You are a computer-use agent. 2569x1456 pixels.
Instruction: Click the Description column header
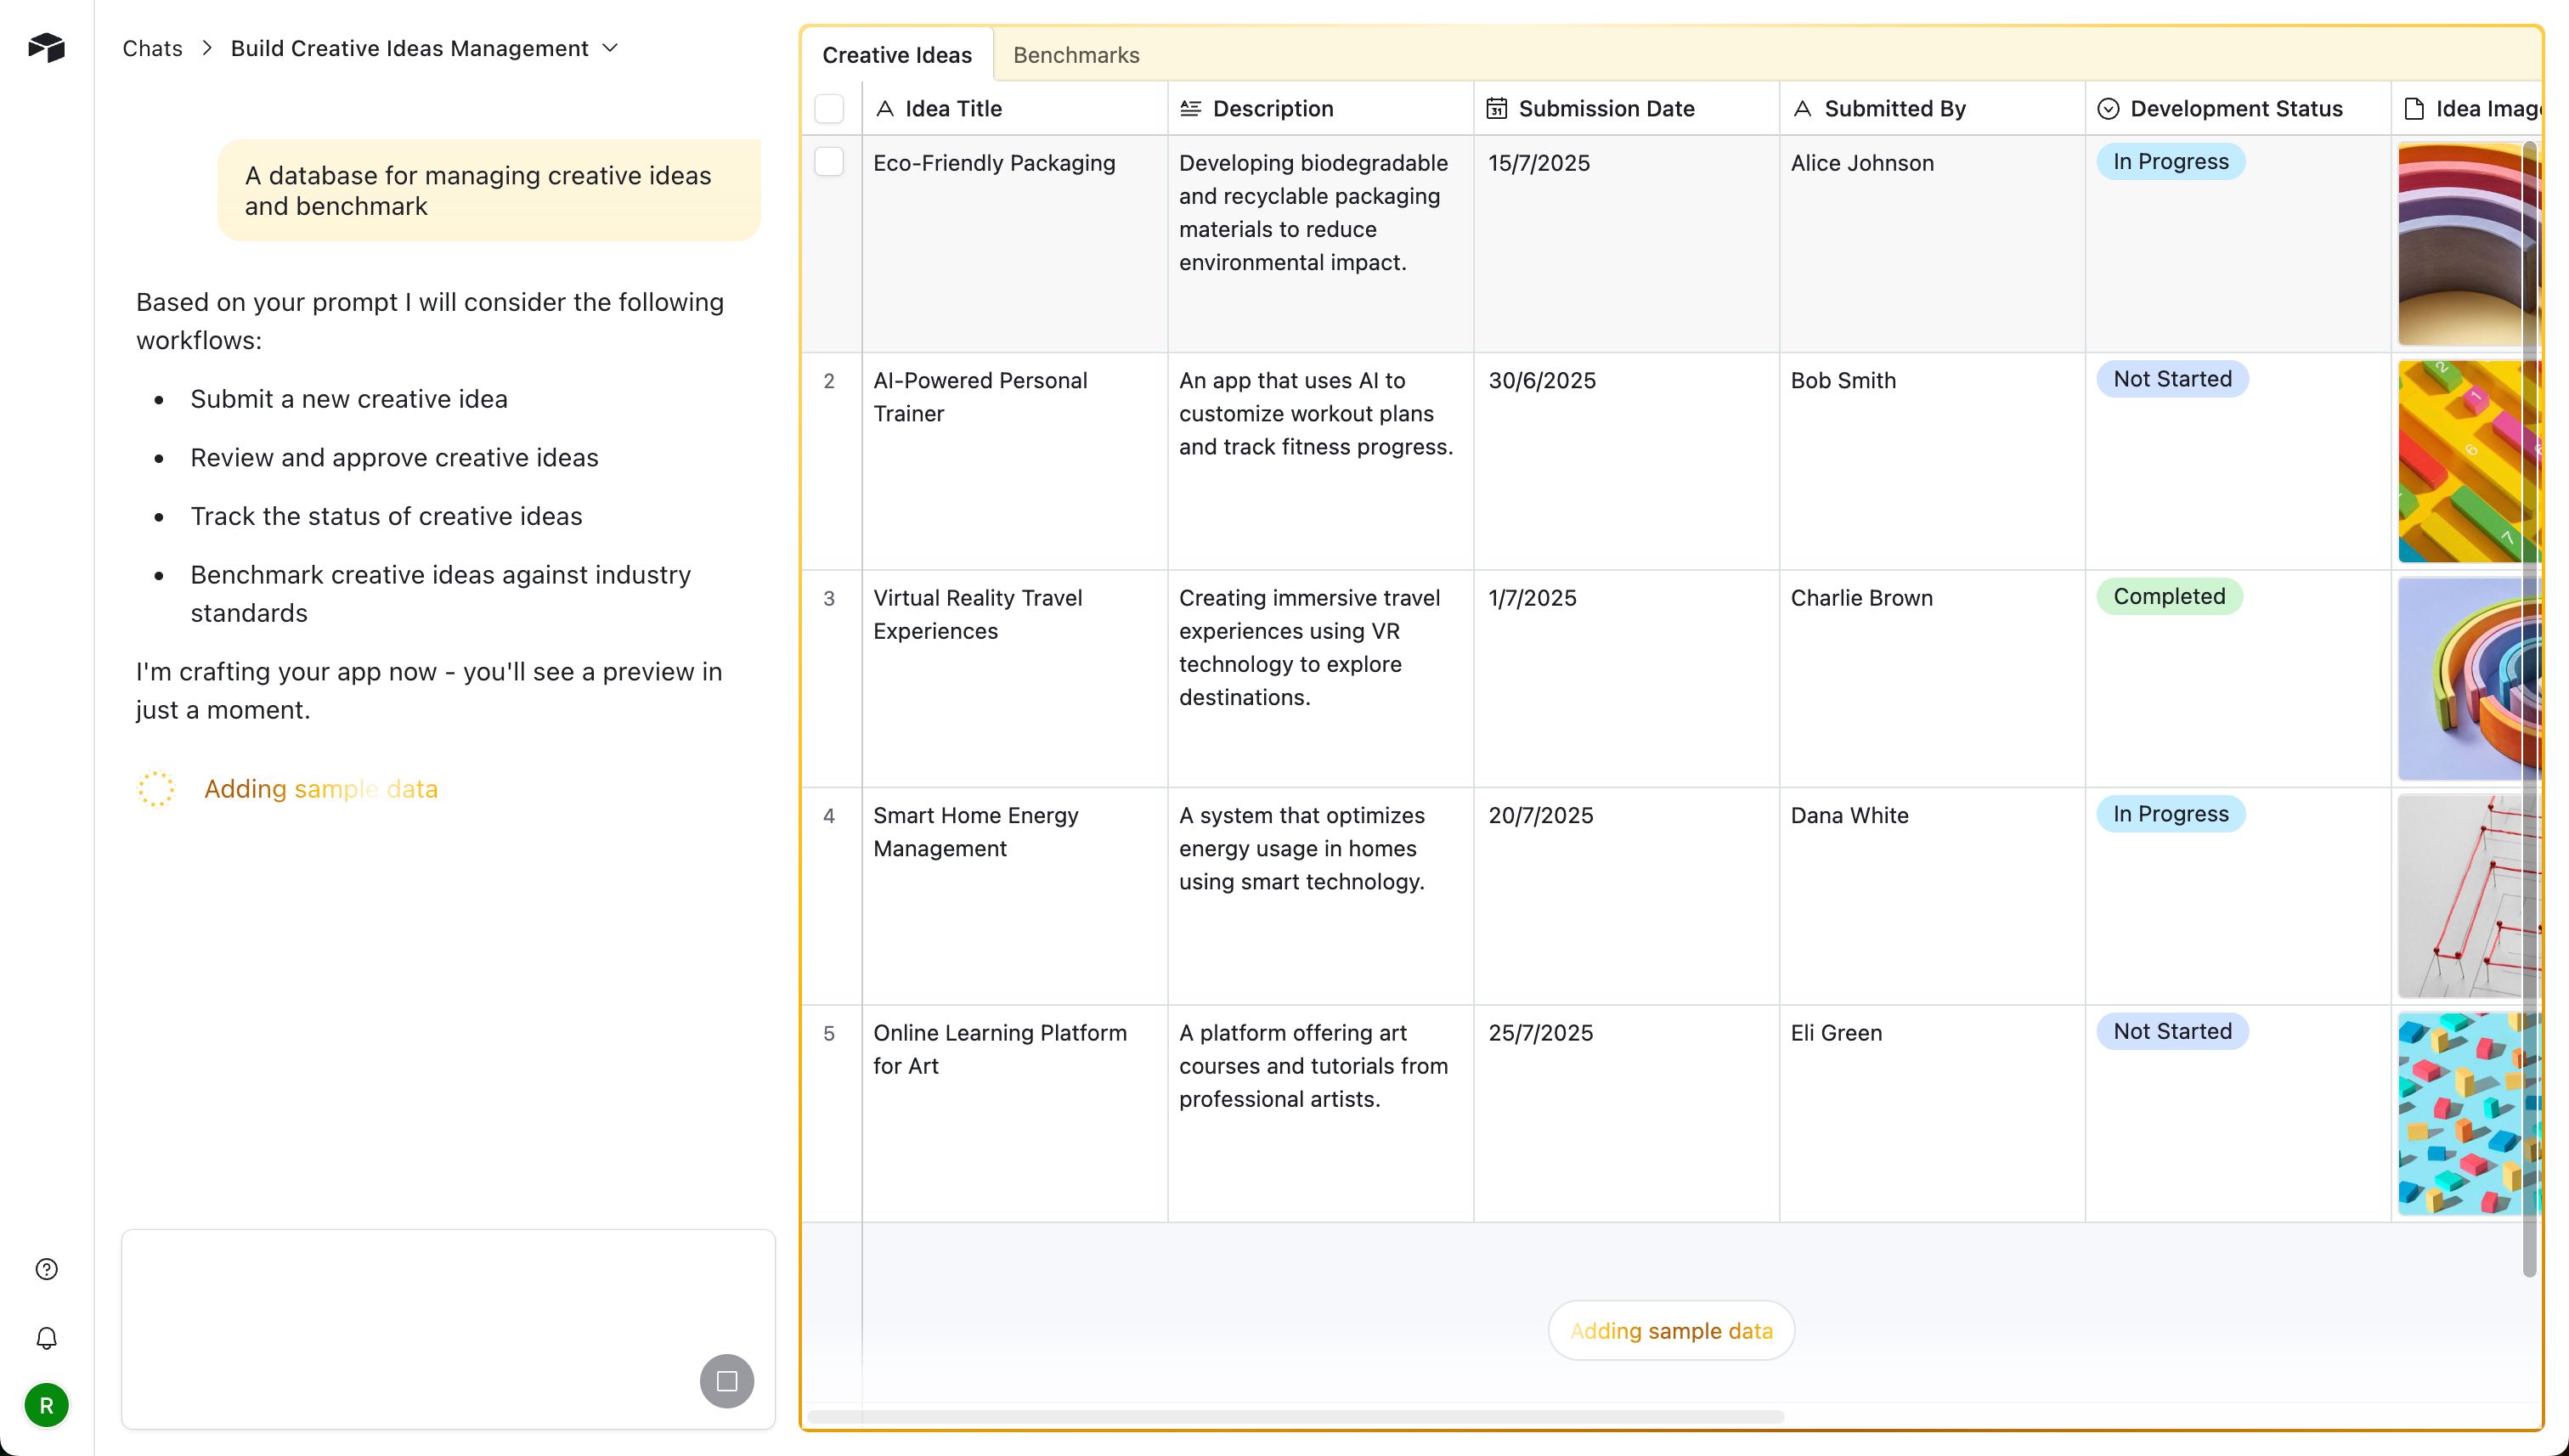coord(1321,109)
